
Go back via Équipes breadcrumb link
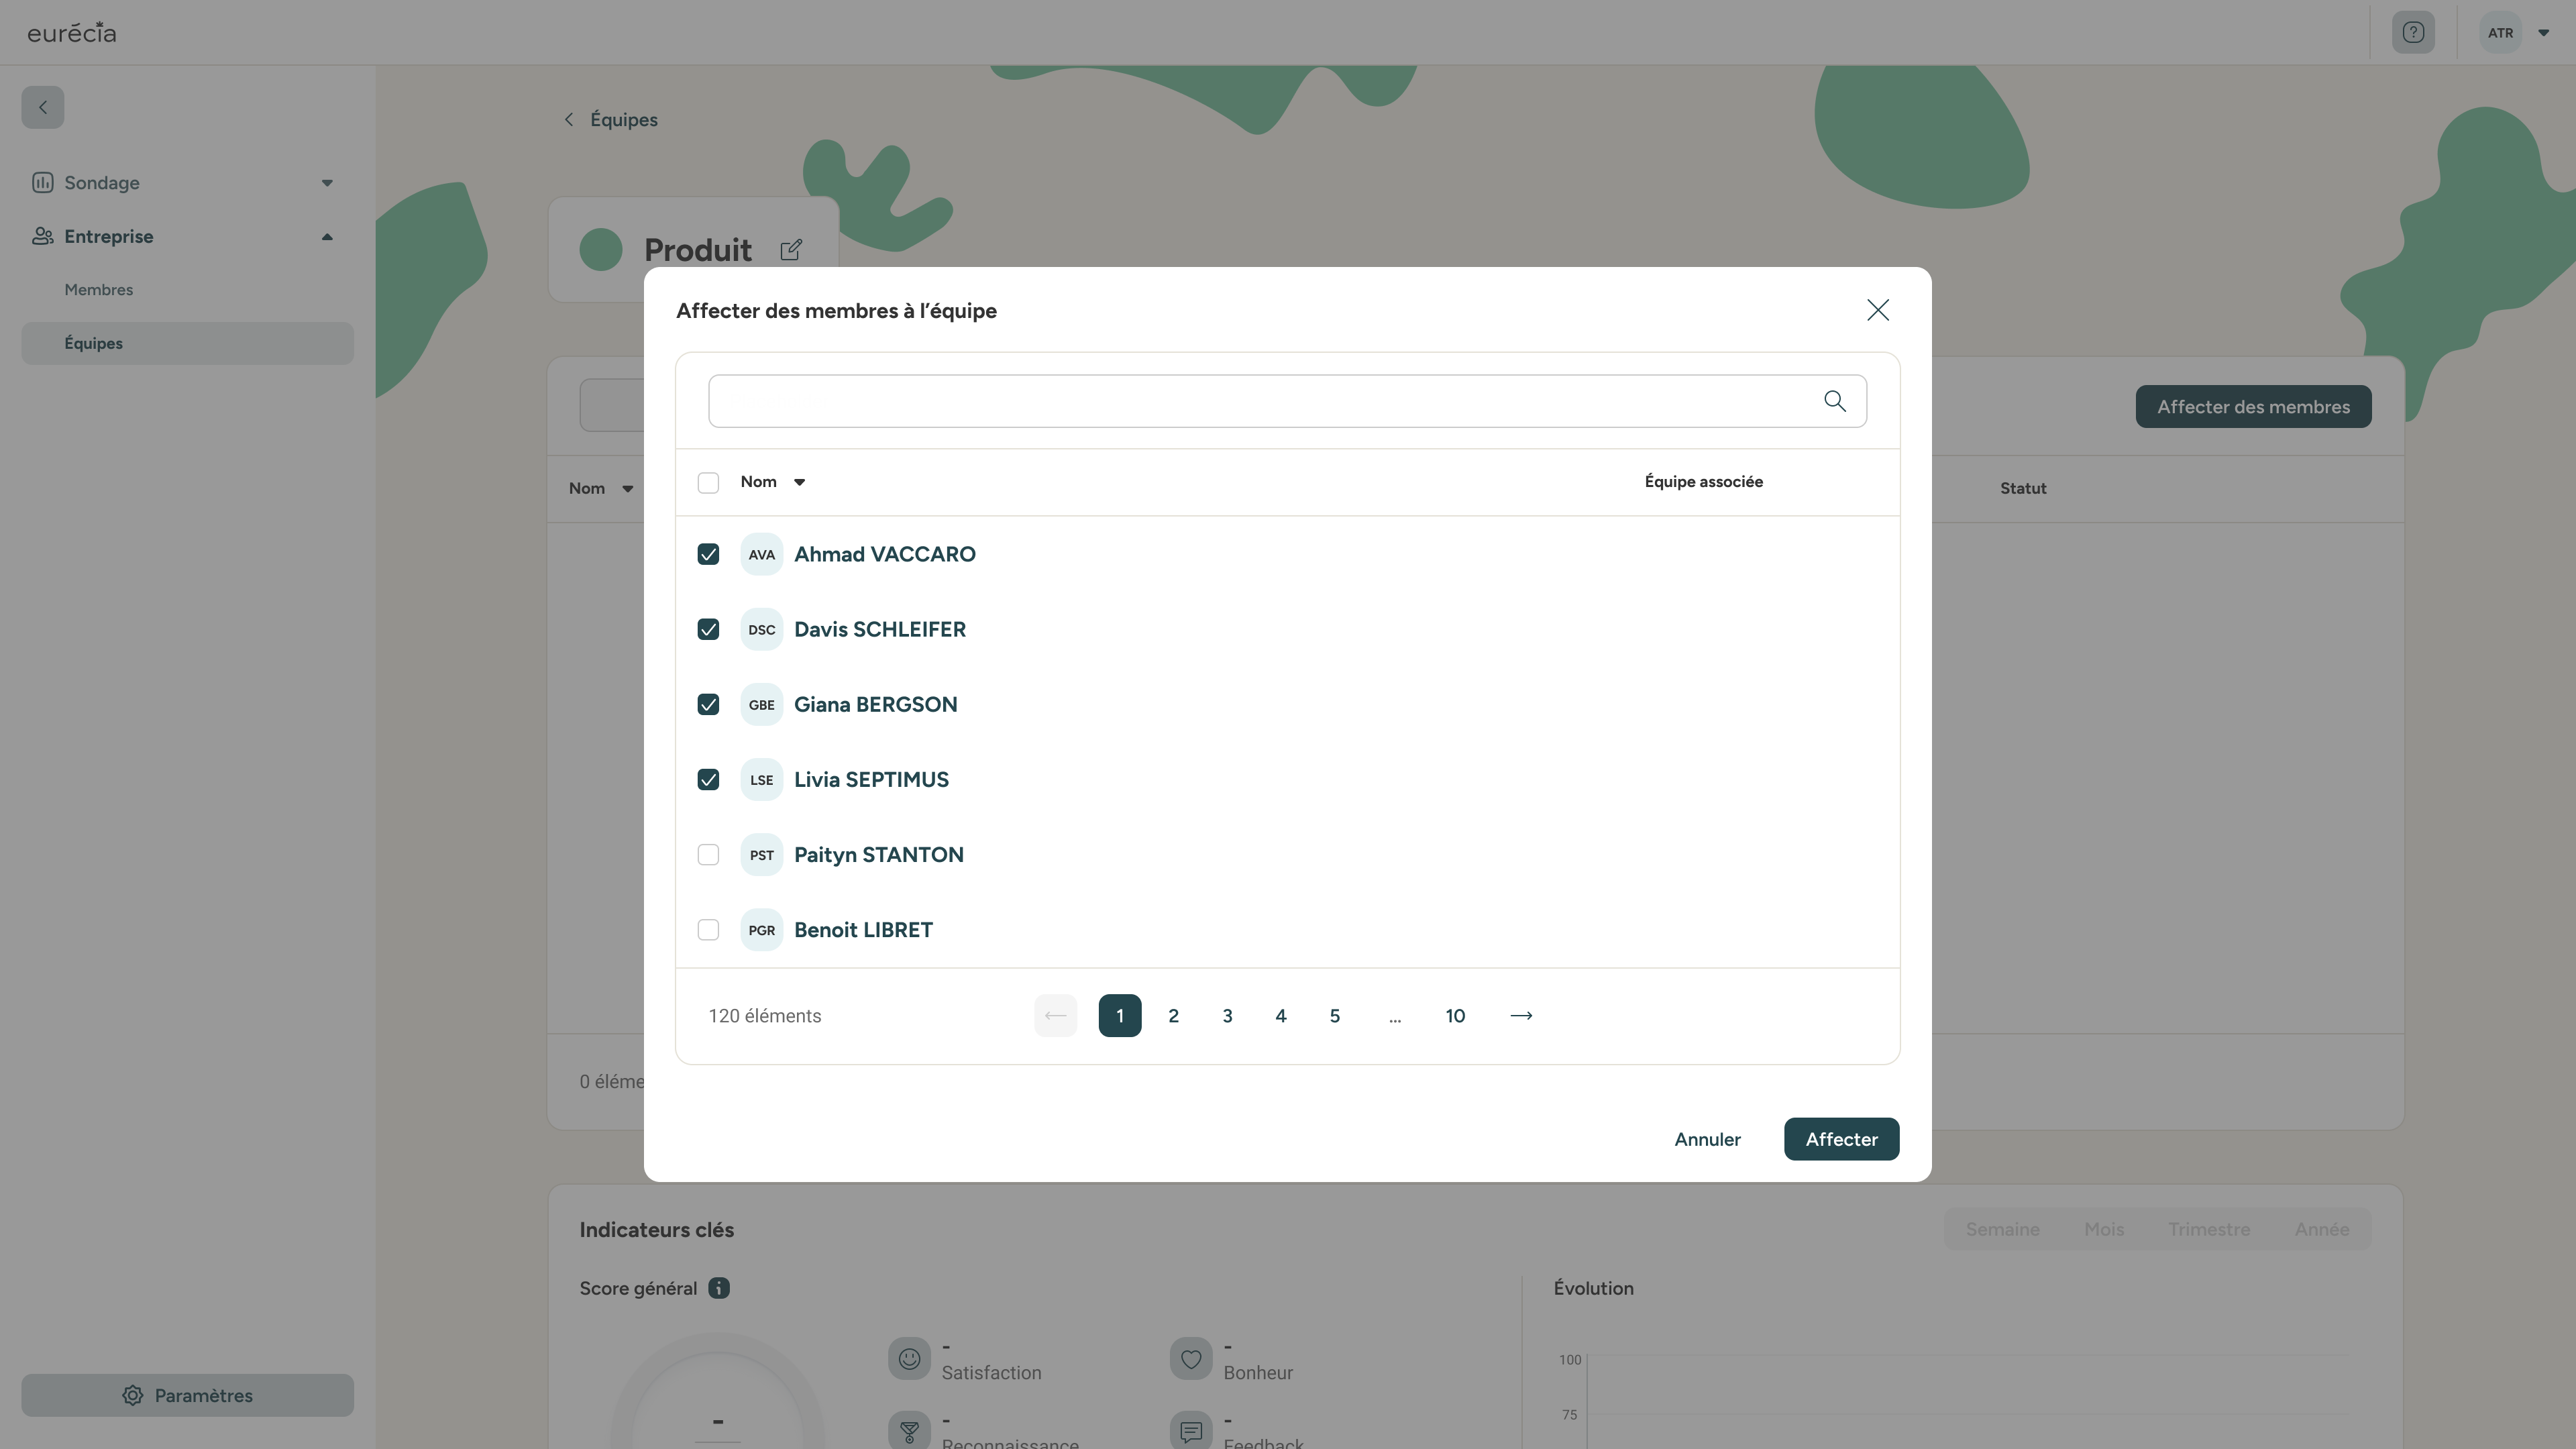(x=623, y=120)
